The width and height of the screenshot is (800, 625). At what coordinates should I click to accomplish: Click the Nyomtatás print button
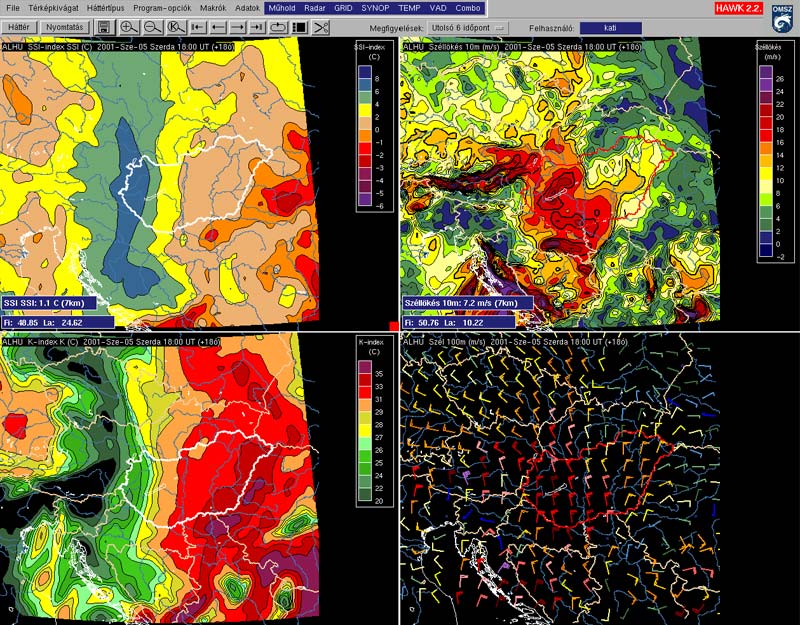click(x=64, y=27)
